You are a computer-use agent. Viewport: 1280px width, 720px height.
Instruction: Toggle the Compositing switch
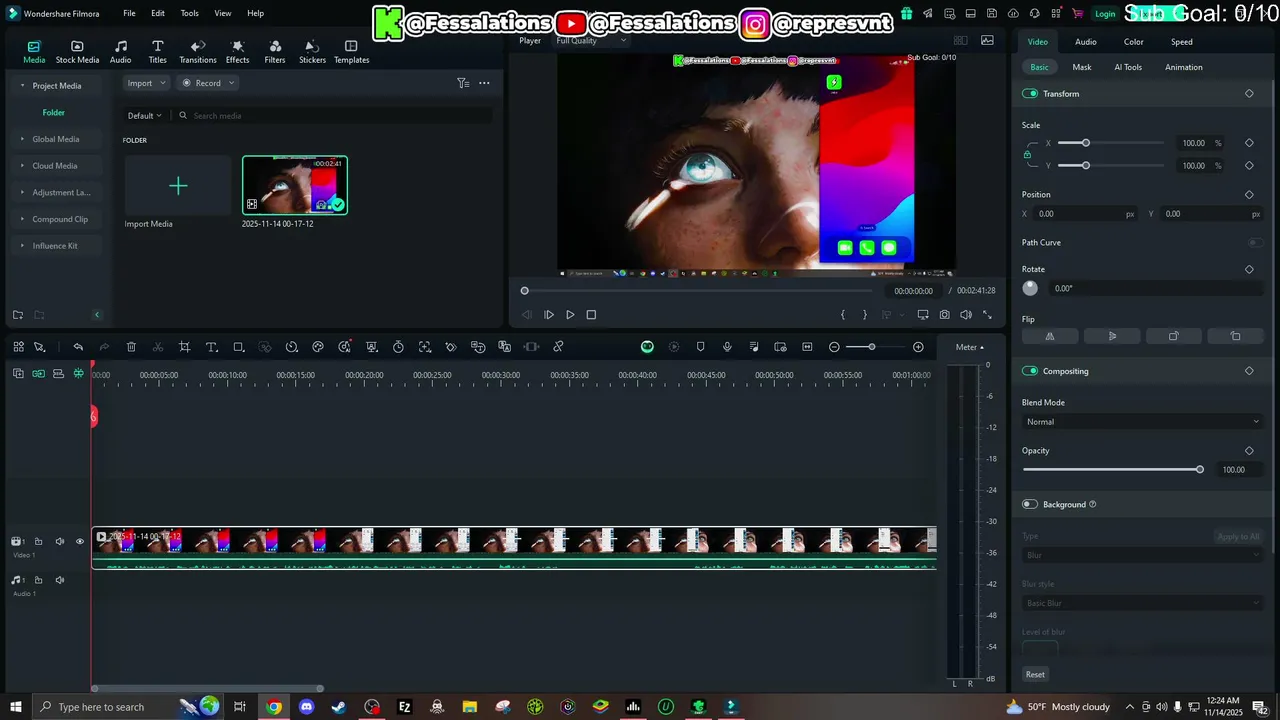pyautogui.click(x=1030, y=371)
